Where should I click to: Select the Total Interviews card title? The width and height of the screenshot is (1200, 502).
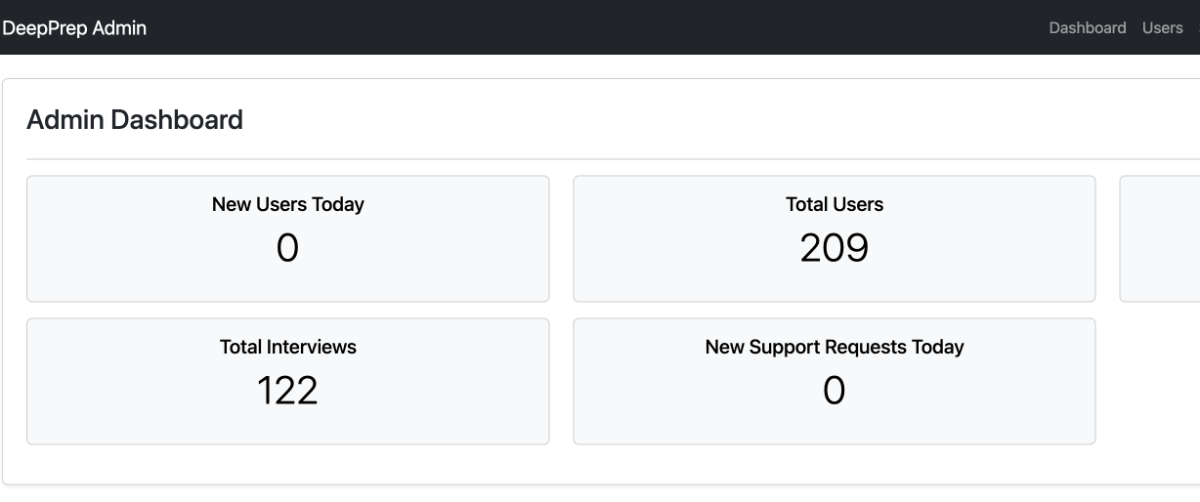click(288, 347)
